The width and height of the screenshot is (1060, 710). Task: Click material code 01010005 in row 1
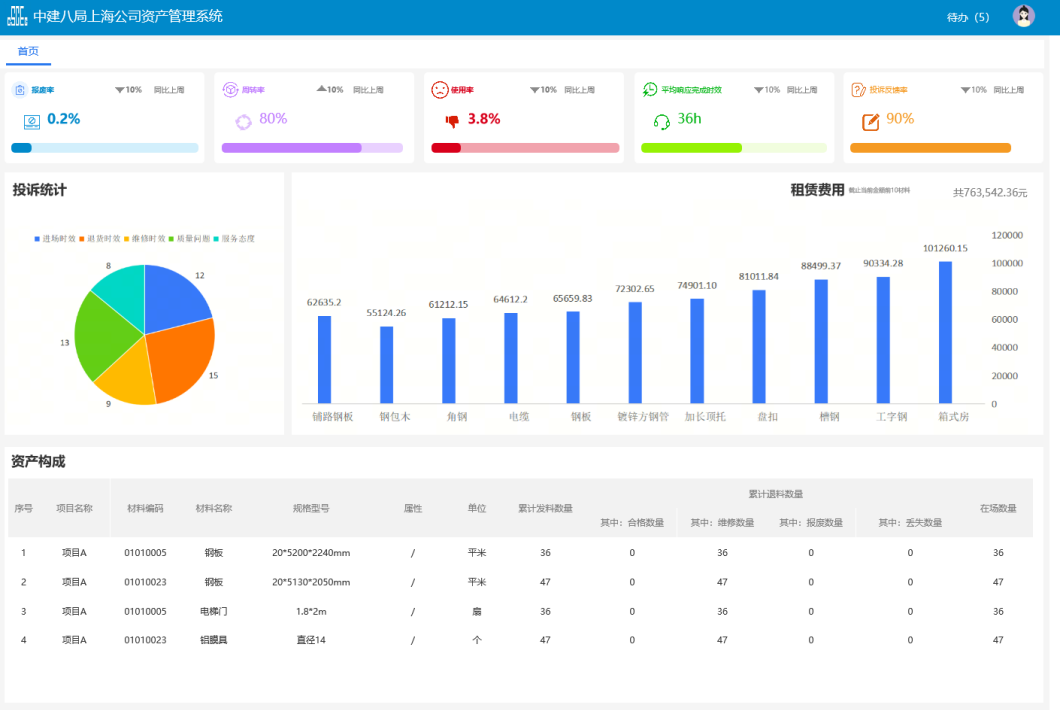145,553
